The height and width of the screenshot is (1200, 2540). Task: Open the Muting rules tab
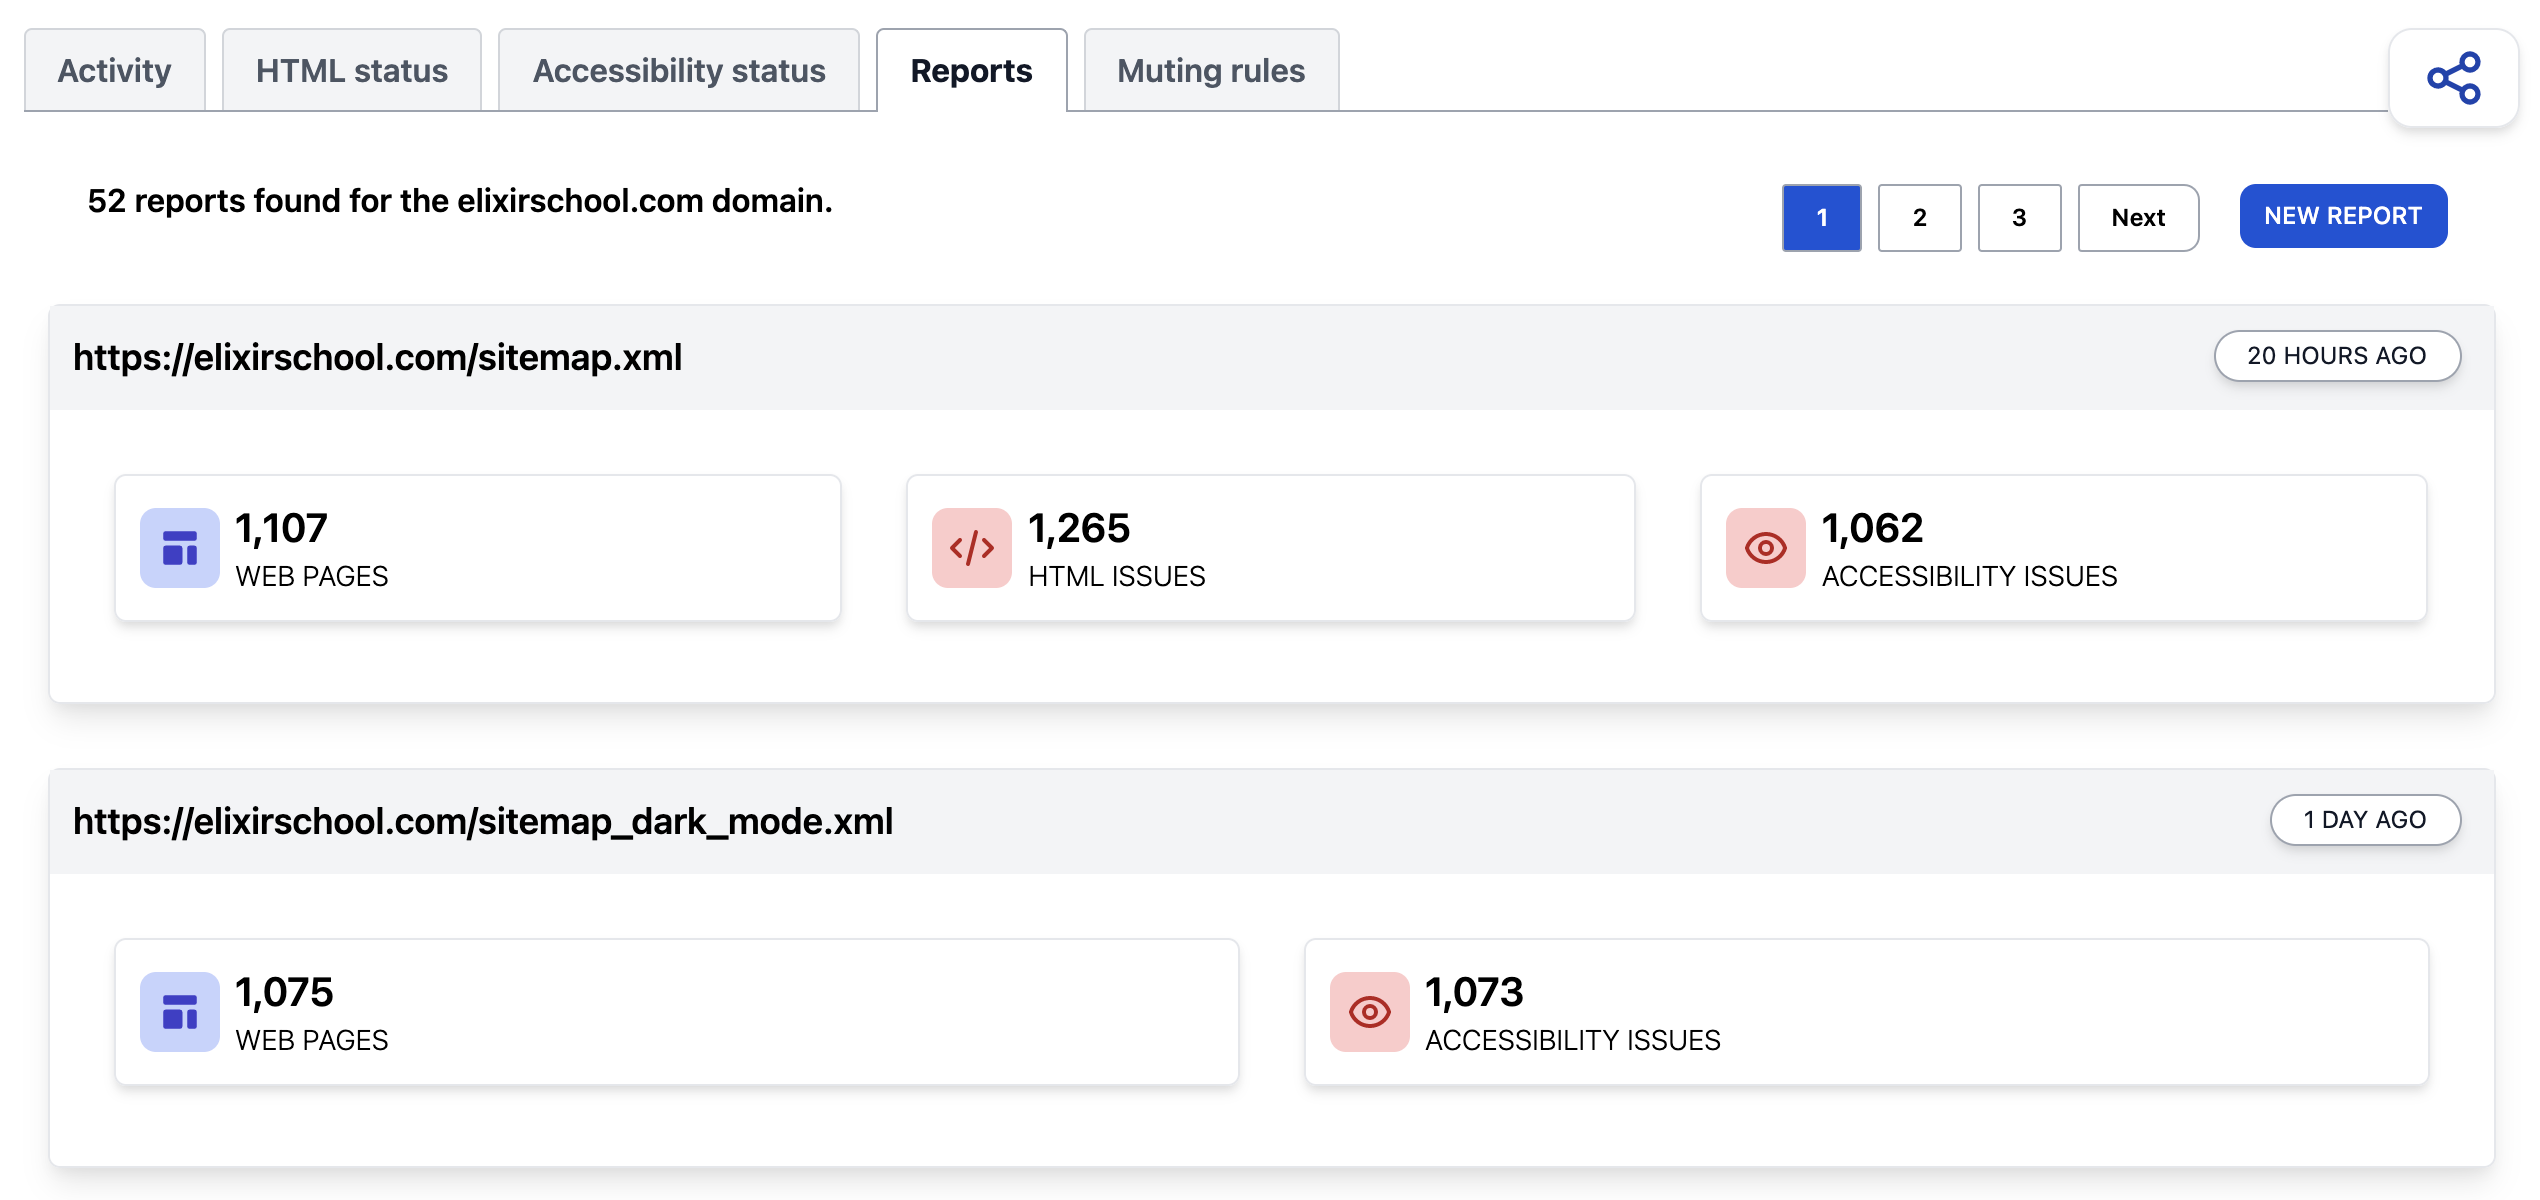1210,70
